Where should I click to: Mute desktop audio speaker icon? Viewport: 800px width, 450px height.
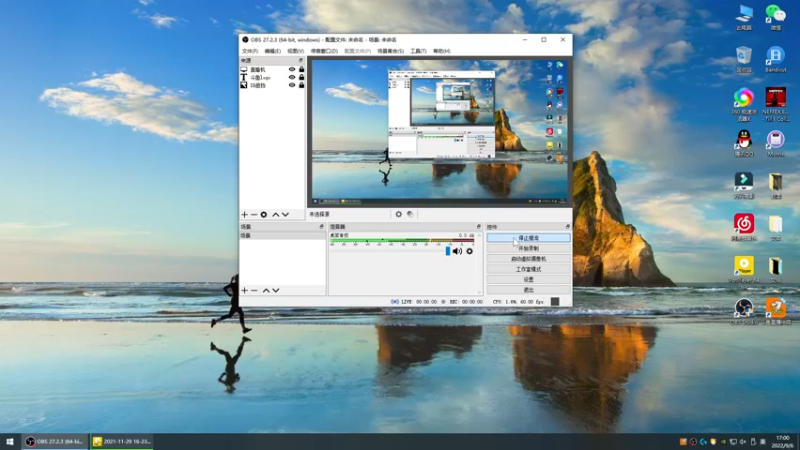pos(457,251)
